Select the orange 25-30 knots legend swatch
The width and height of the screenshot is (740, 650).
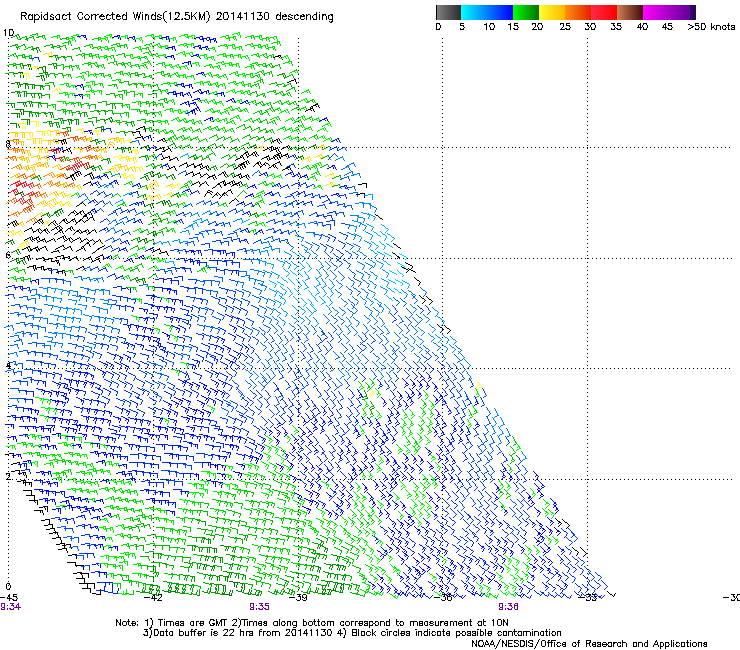(578, 12)
